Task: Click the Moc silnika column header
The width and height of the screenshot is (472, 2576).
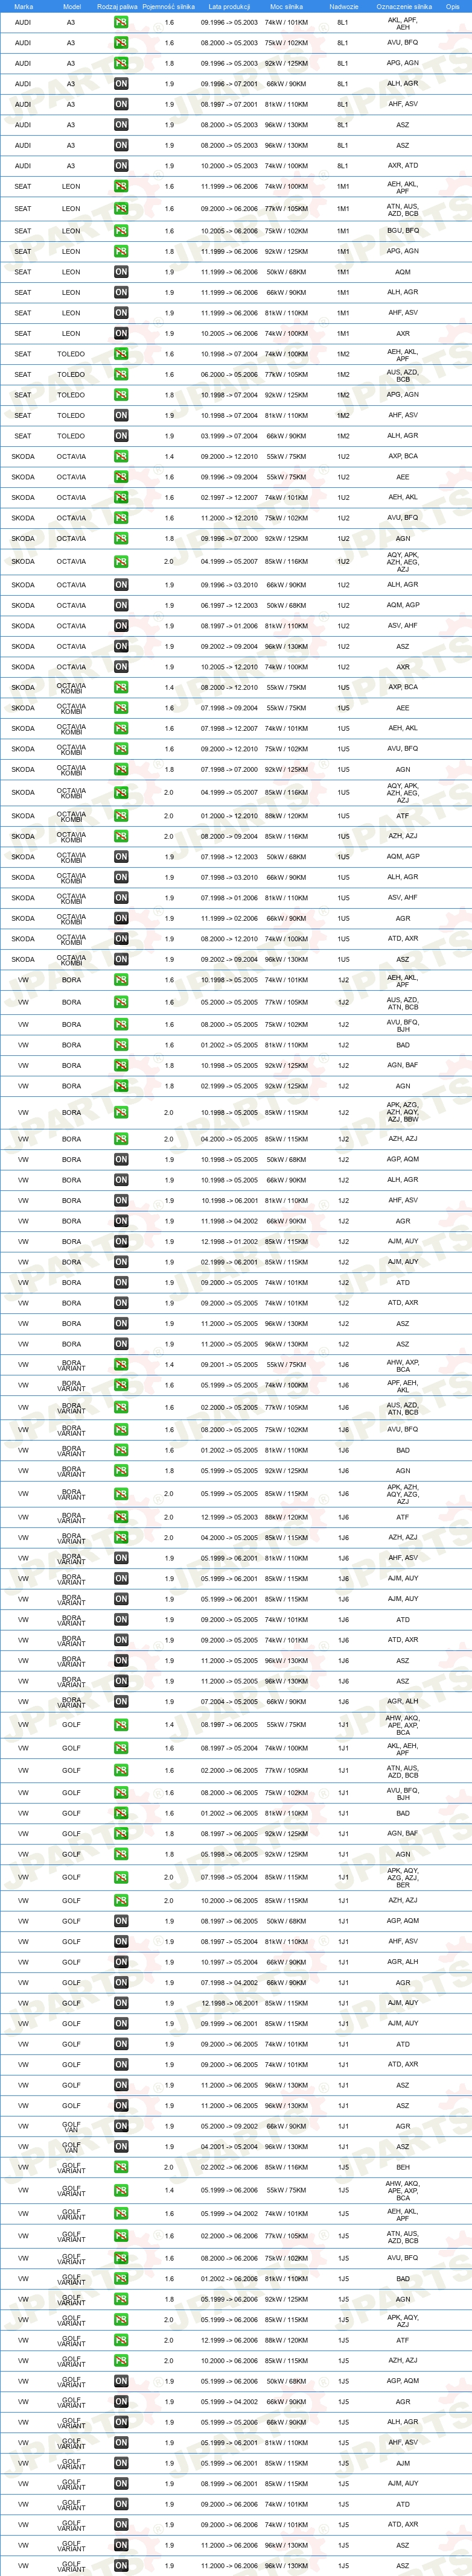Action: 286,6
